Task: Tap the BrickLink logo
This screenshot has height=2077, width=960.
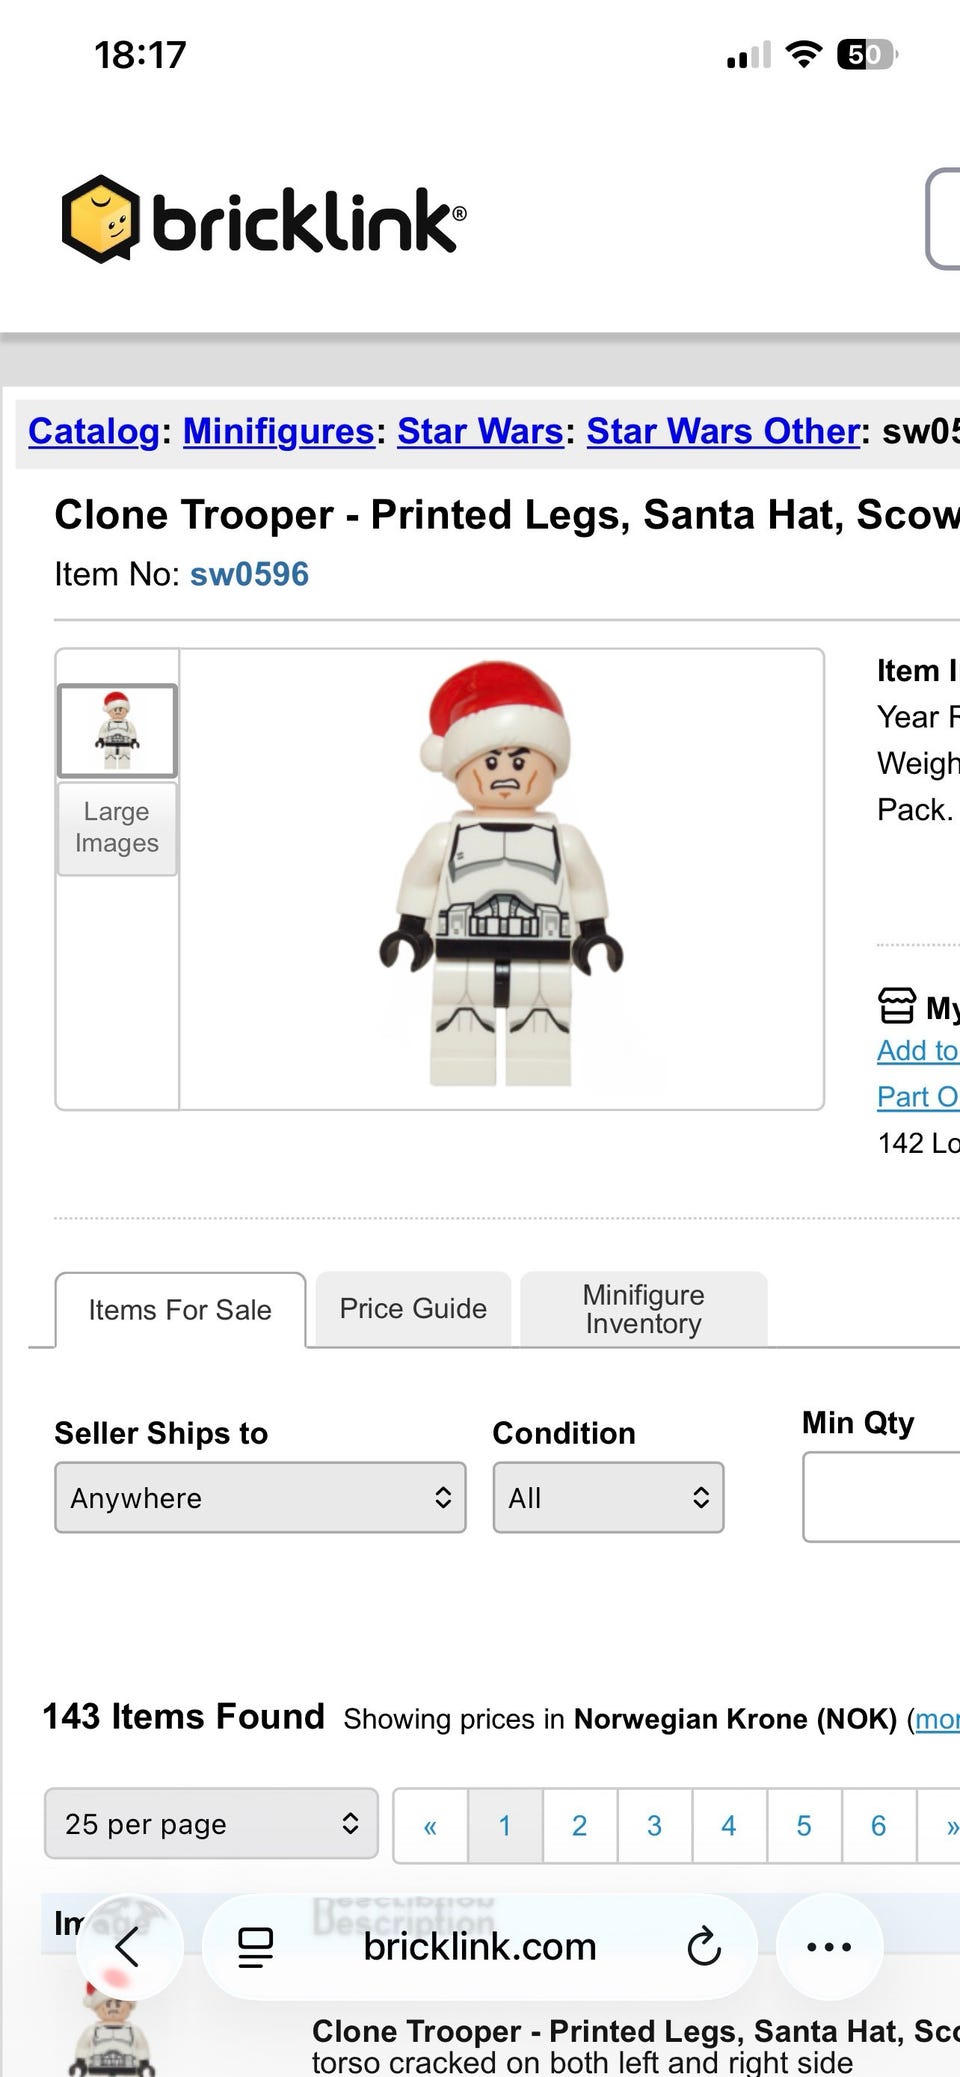Action: point(263,219)
